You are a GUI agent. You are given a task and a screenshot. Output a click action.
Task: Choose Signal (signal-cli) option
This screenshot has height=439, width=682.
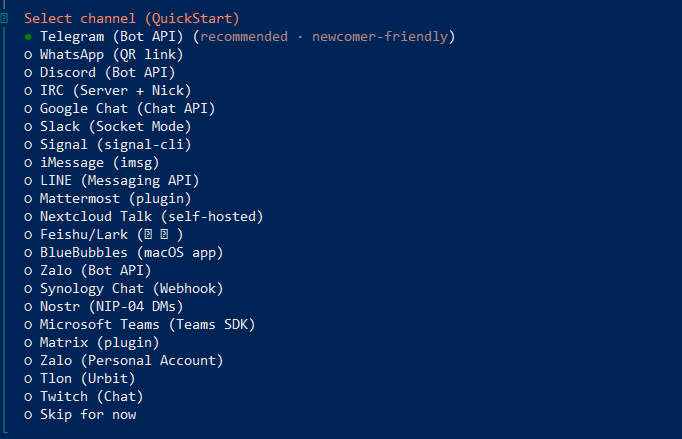pyautogui.click(x=115, y=144)
